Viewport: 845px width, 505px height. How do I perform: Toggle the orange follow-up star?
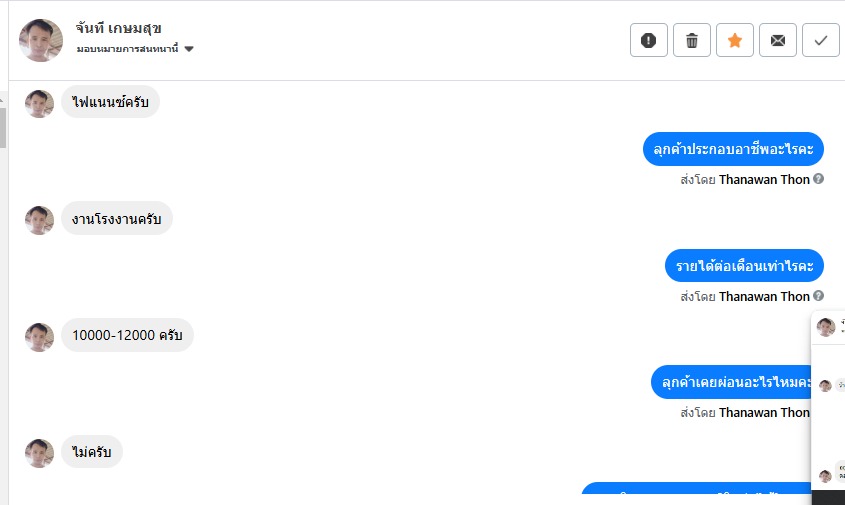click(x=734, y=40)
